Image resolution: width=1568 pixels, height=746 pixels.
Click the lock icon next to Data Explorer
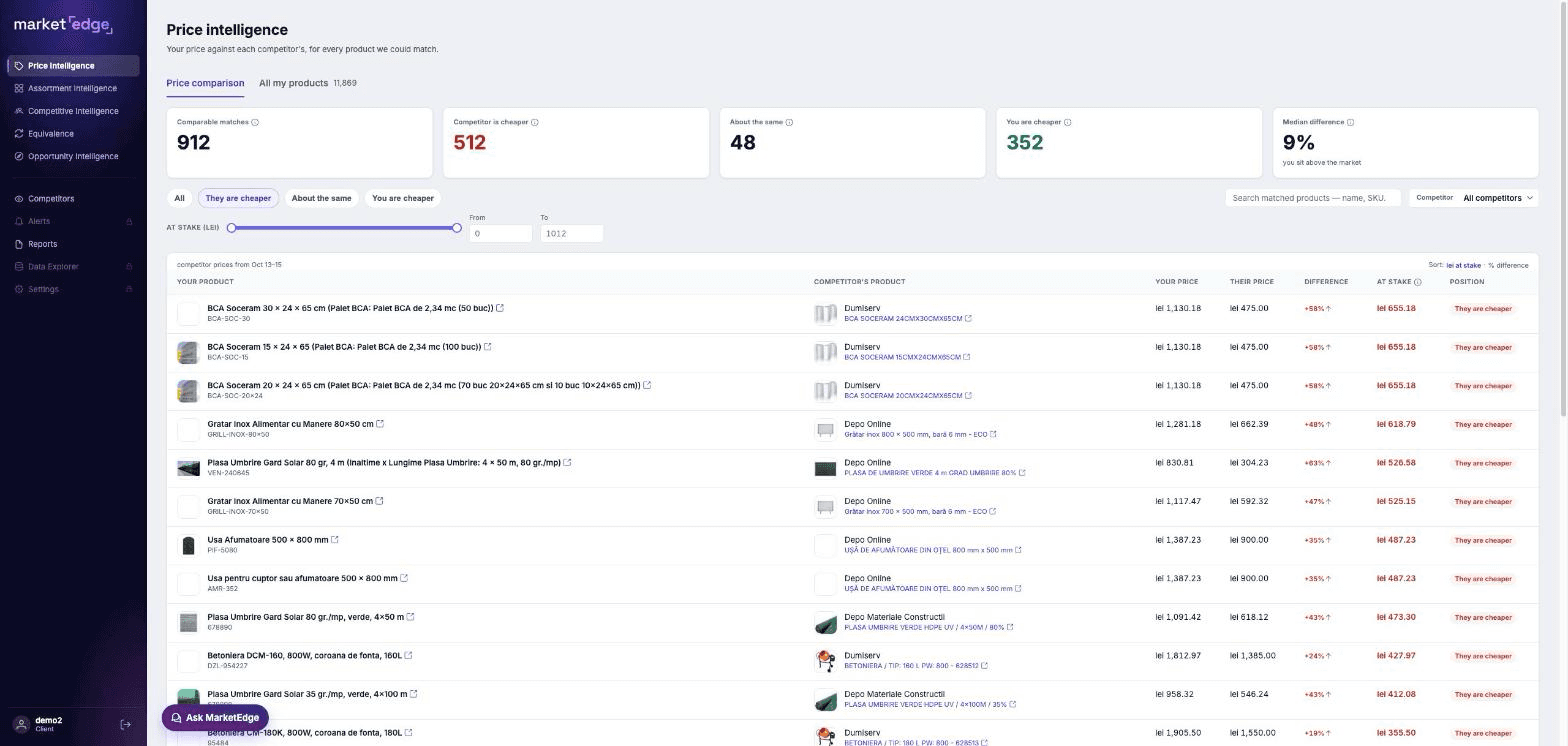pos(129,267)
